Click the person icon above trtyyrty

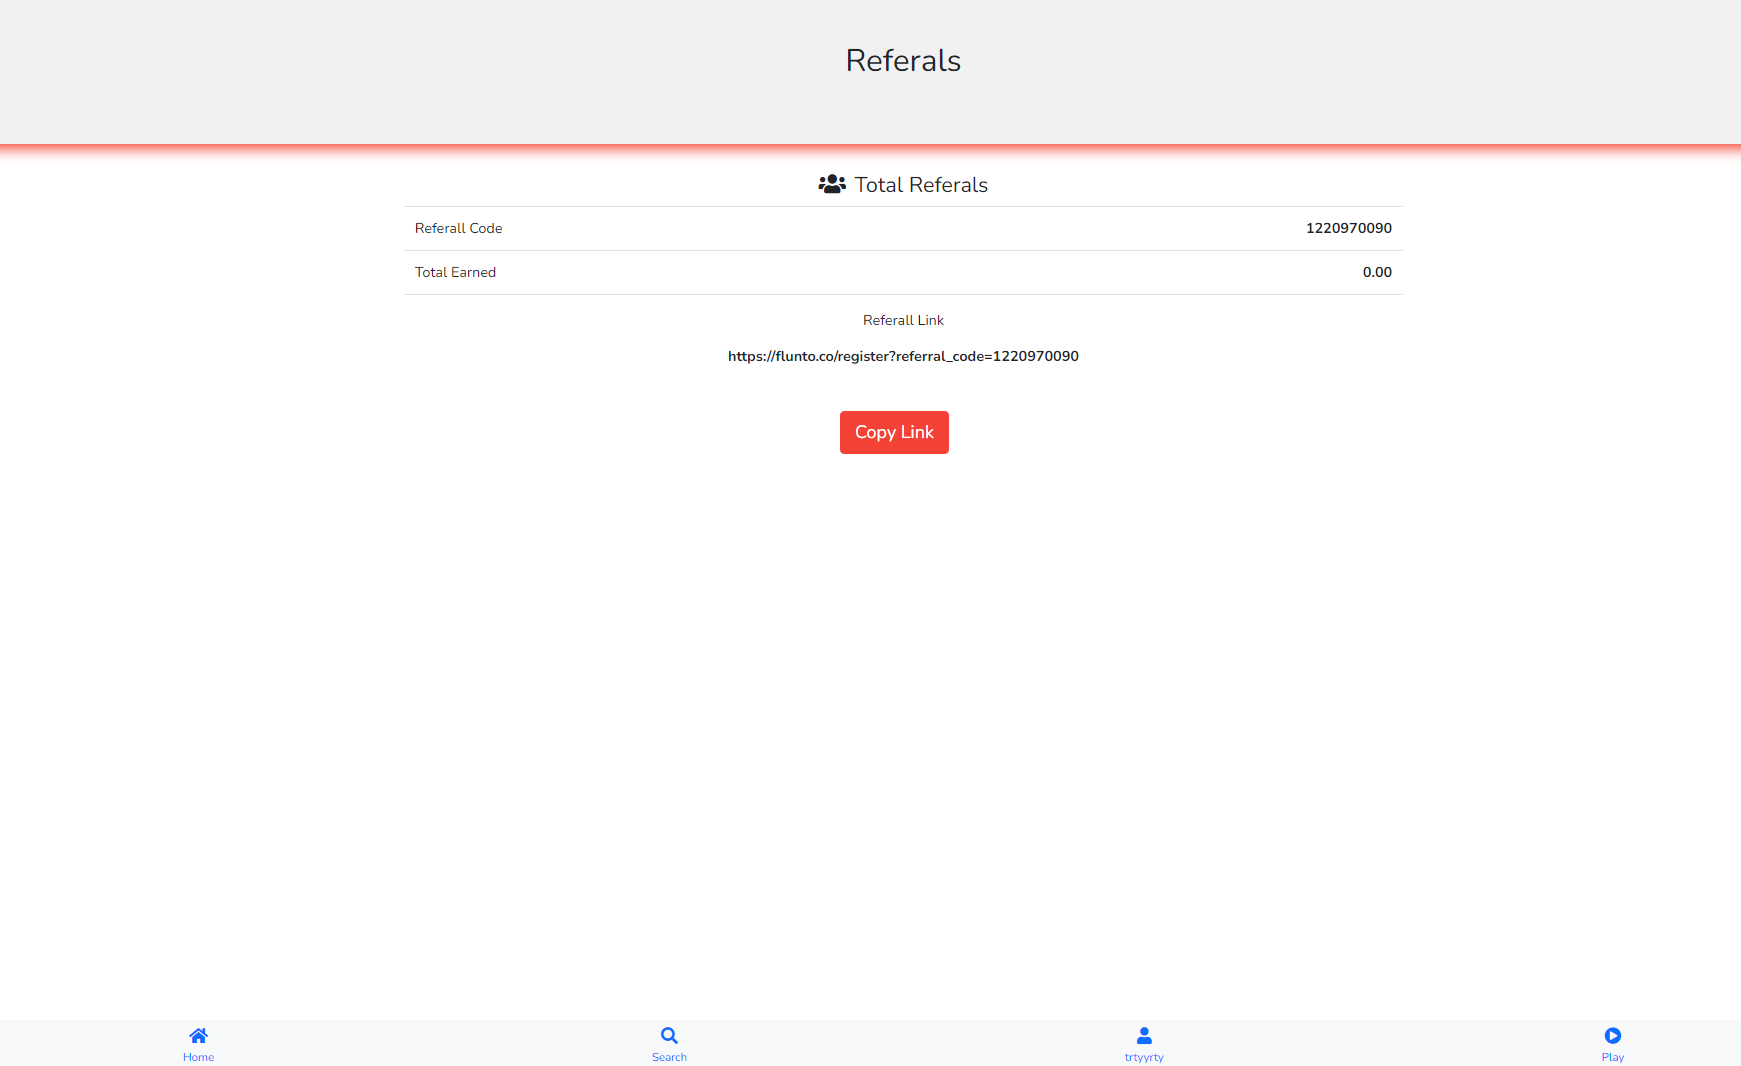pos(1143,1035)
